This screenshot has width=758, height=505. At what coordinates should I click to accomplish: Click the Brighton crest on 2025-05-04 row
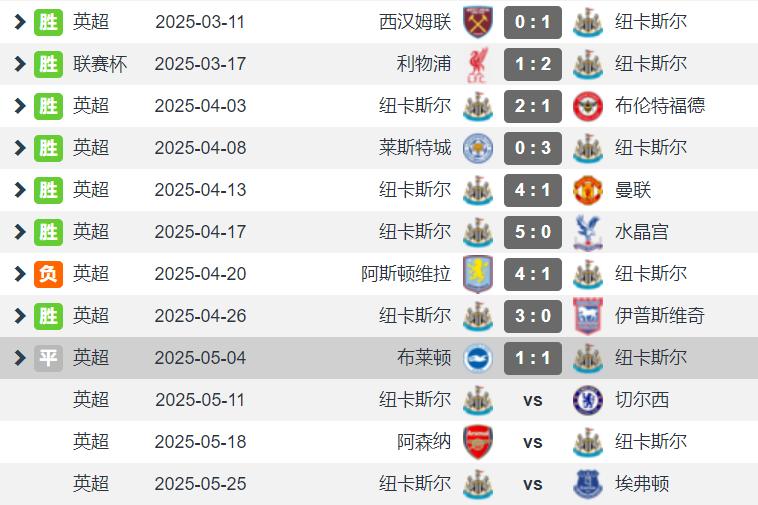click(478, 358)
